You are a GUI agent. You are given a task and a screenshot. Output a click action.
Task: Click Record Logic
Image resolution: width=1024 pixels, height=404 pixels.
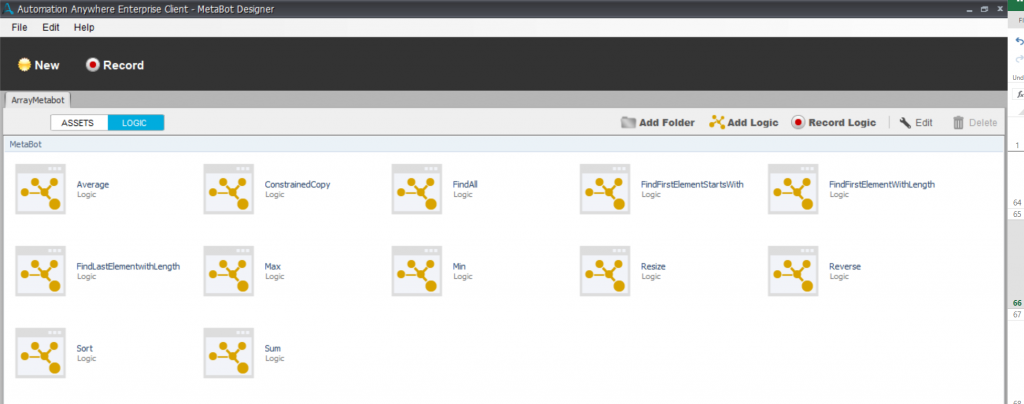(x=834, y=123)
